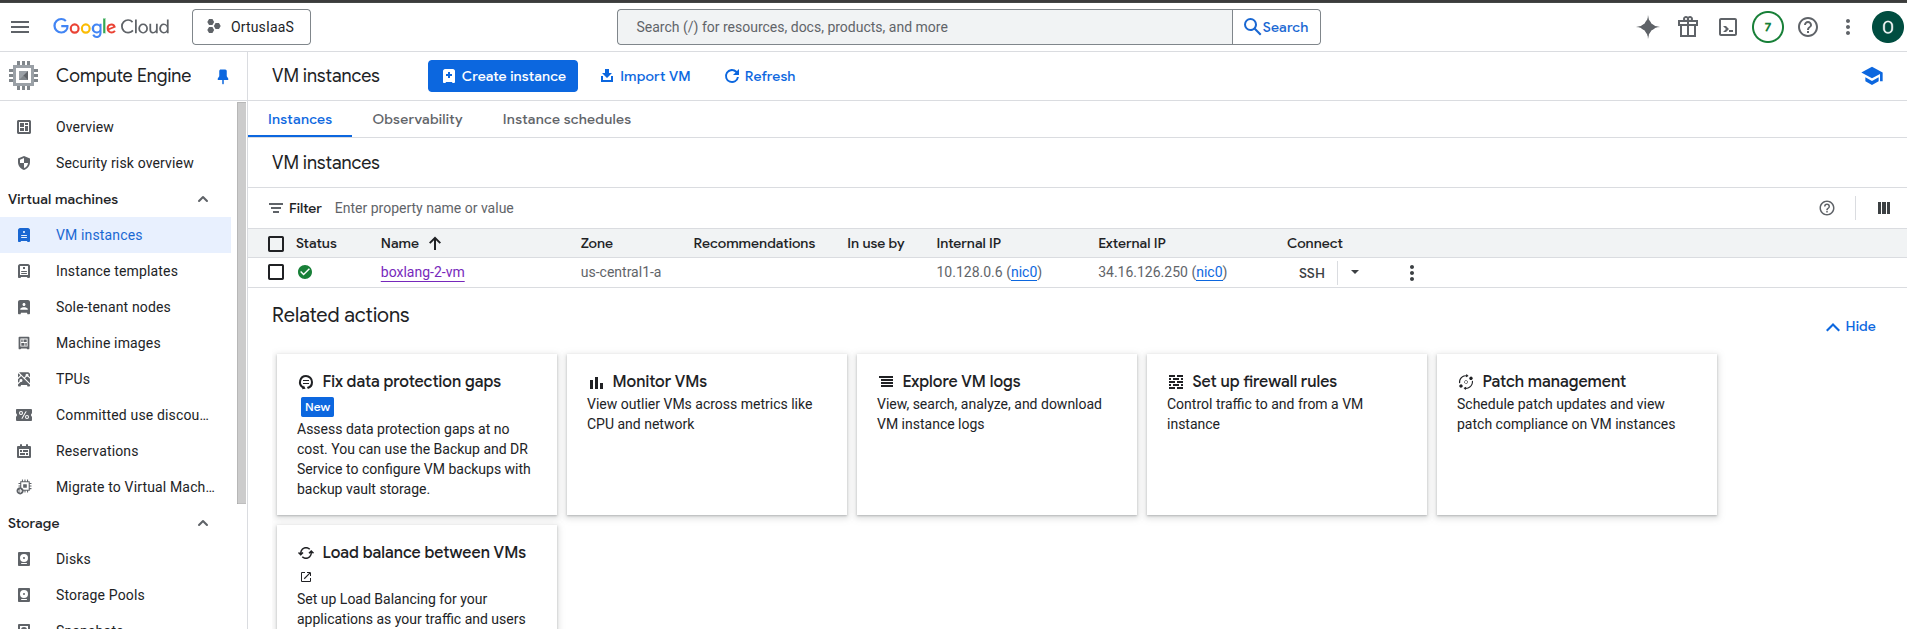Switch to the Instances tab
1907x629 pixels.
[300, 119]
